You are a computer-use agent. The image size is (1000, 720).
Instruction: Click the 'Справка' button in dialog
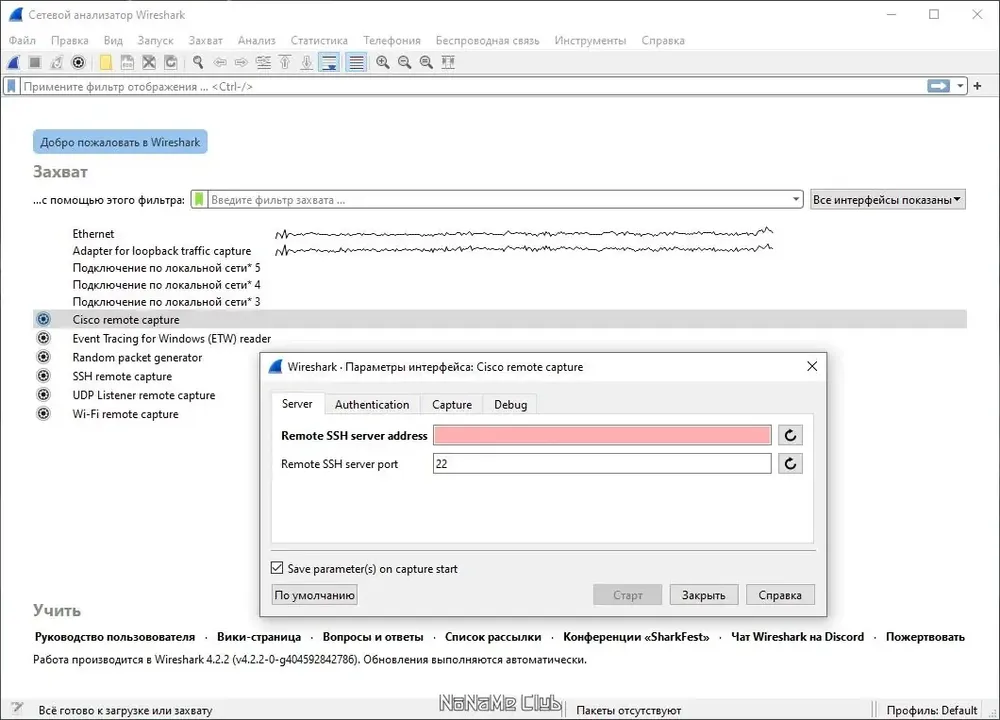click(x=780, y=595)
